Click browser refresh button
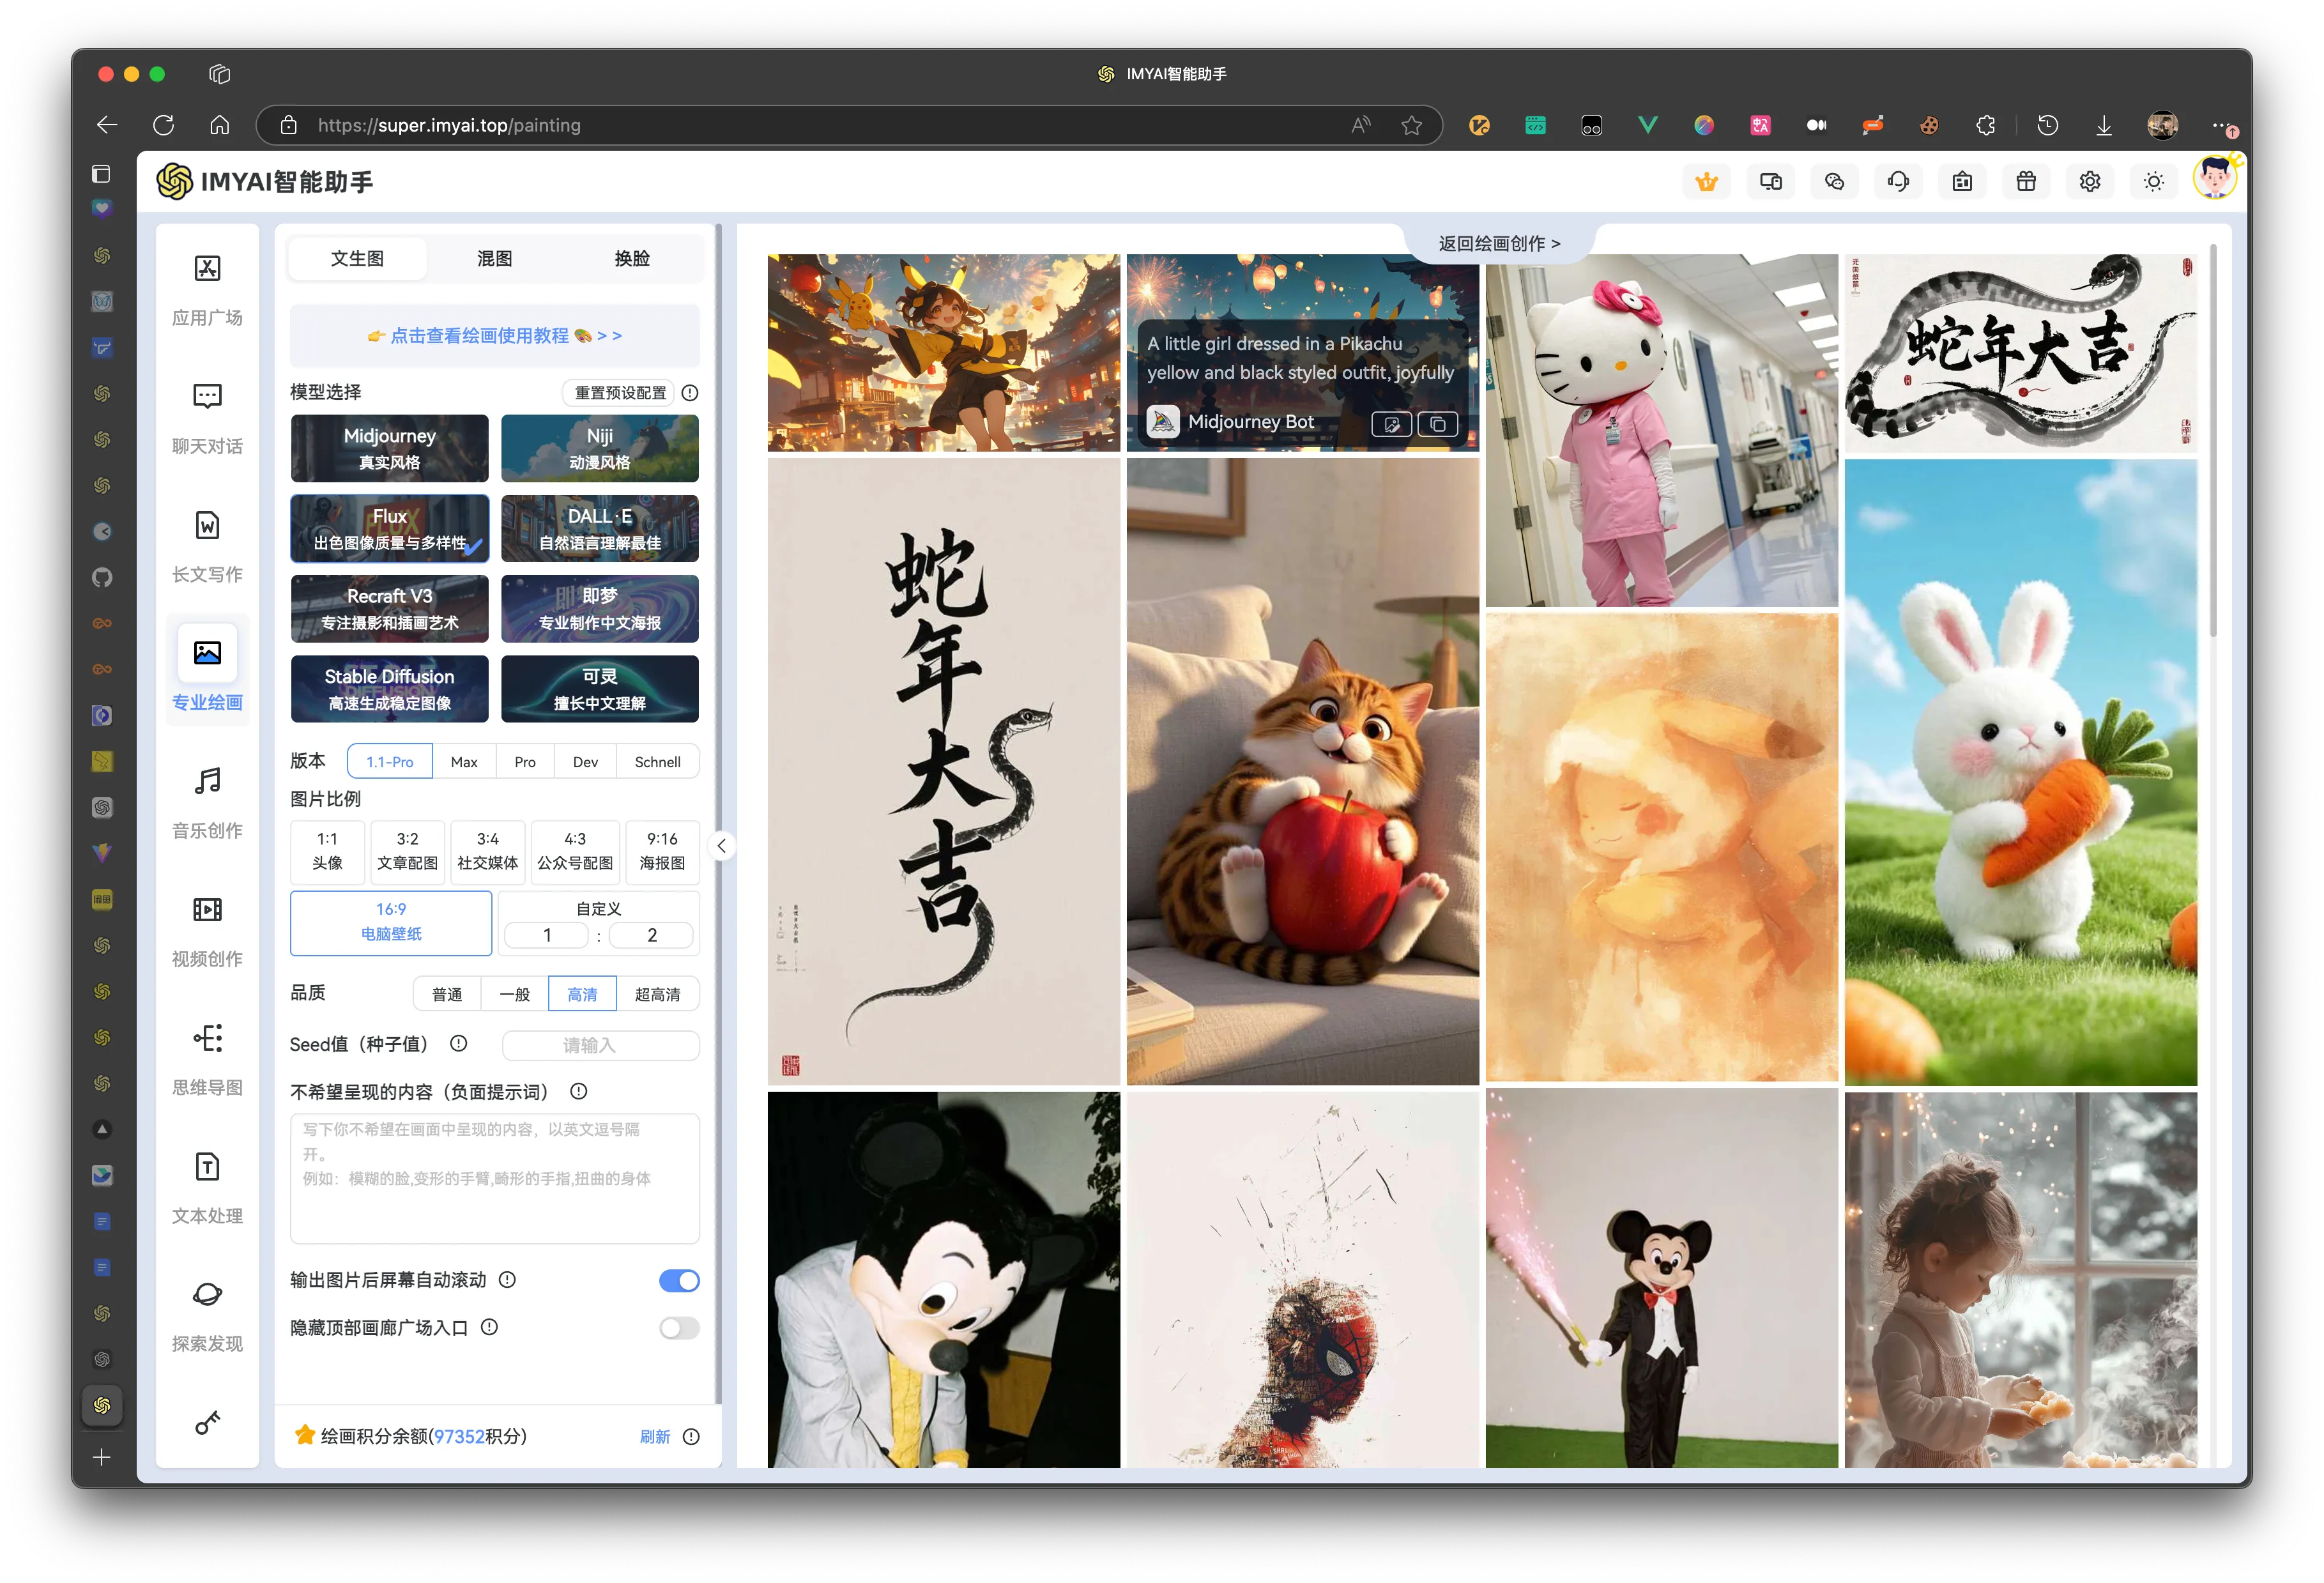The height and width of the screenshot is (1583, 2324). 163,125
